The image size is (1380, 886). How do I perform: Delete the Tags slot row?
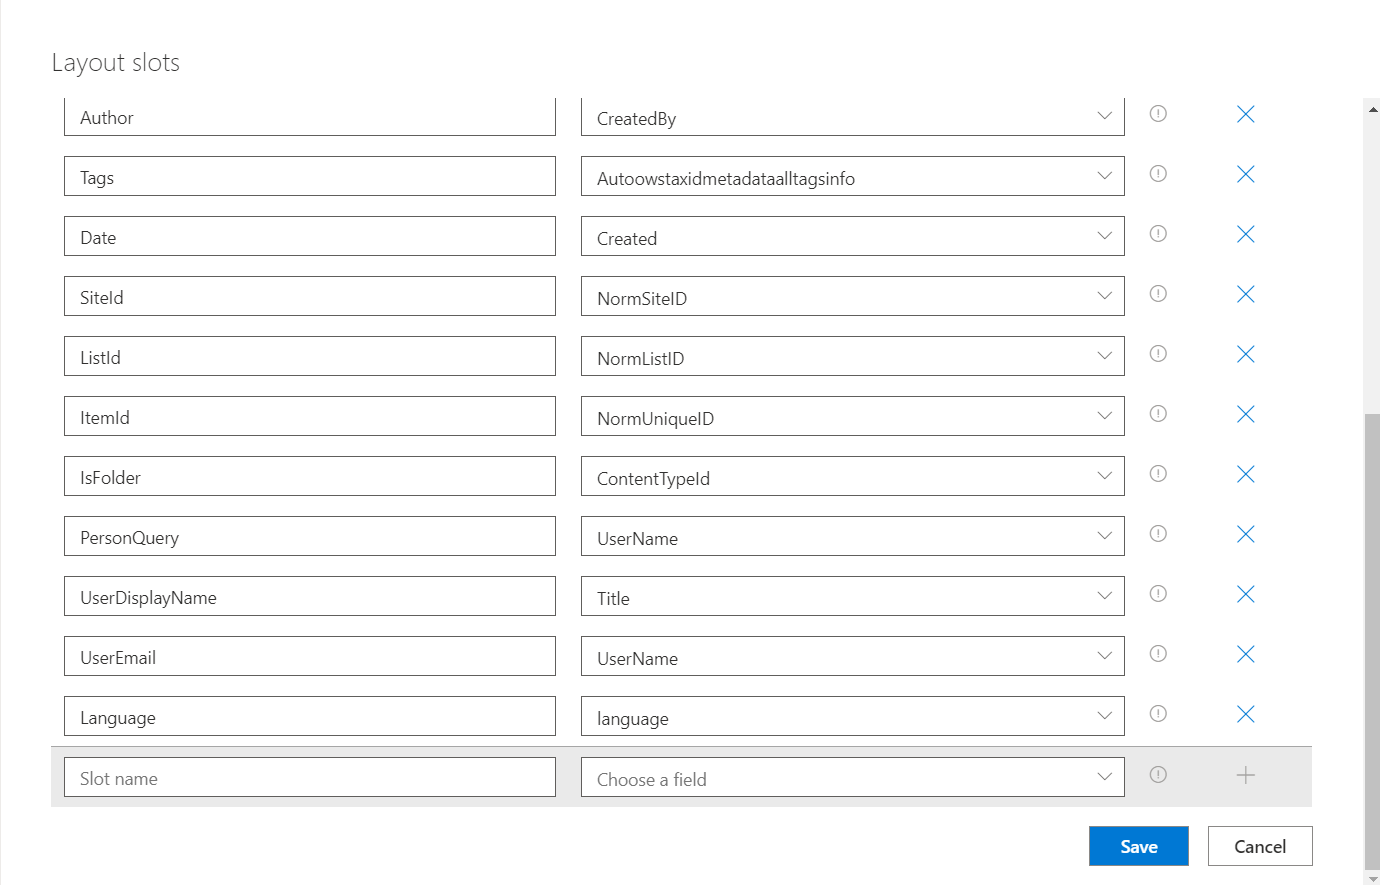(1245, 174)
